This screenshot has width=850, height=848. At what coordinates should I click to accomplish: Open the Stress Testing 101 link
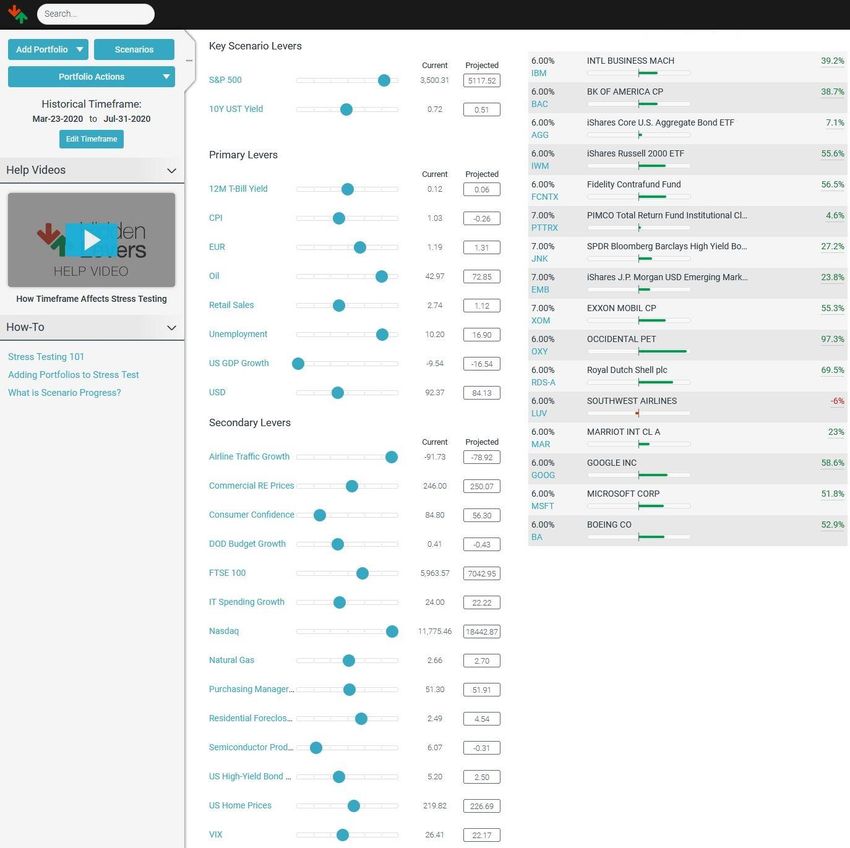(46, 357)
